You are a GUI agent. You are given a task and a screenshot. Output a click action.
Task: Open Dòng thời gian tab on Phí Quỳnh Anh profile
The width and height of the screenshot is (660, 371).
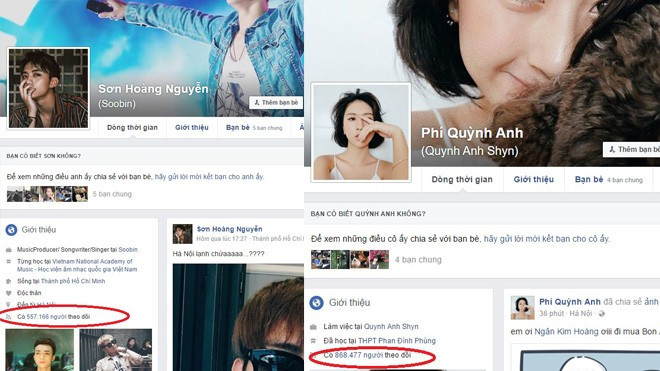462,180
